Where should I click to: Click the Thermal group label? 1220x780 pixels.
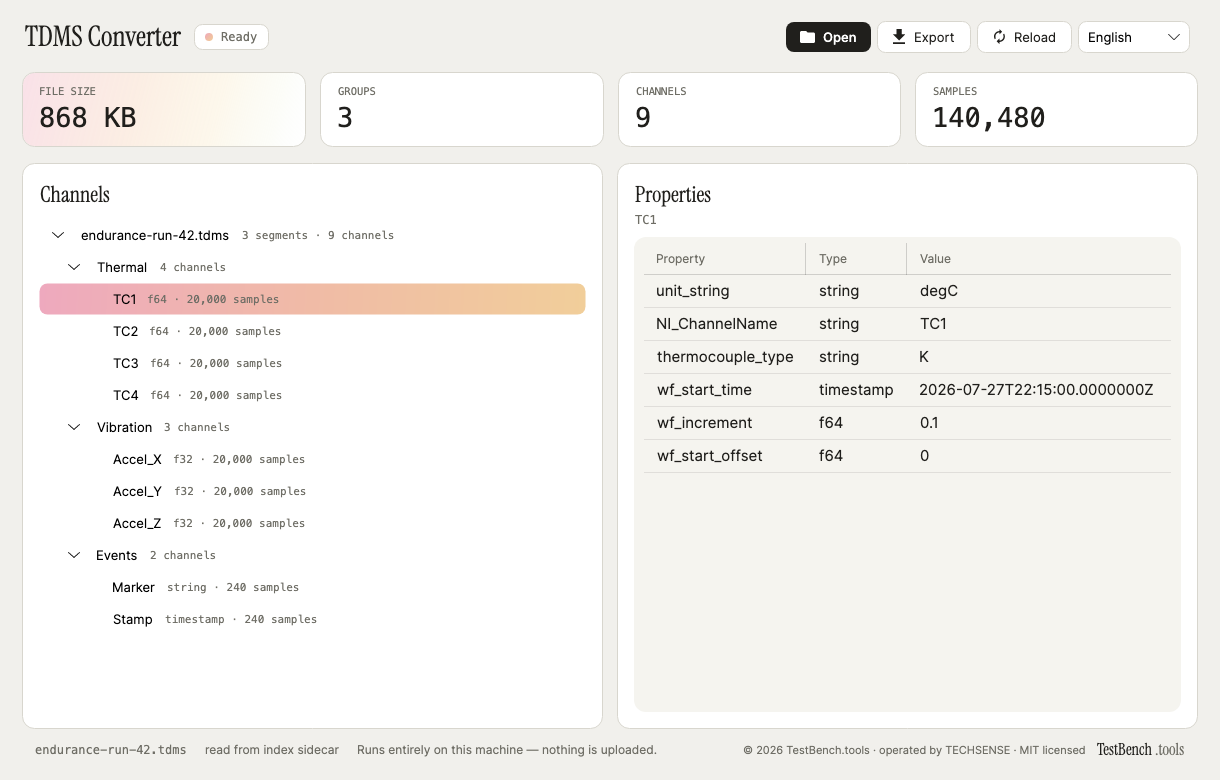coord(122,267)
